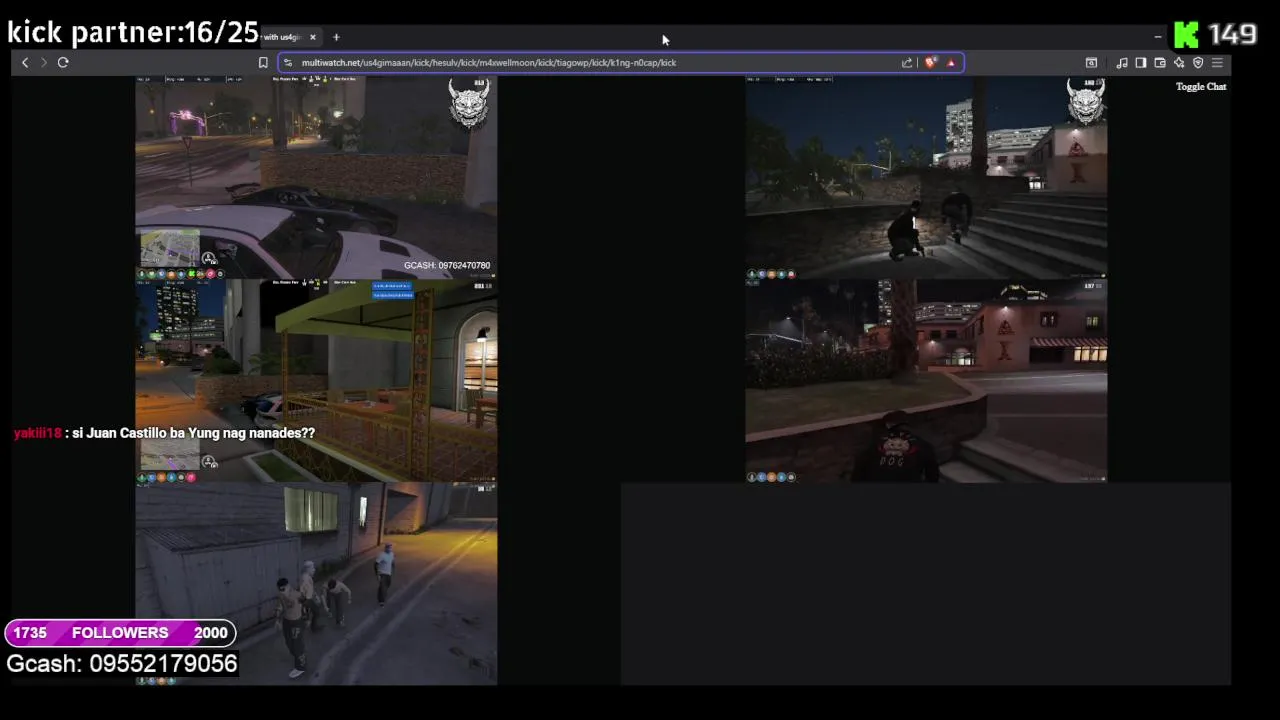
Task: Click the yakiii18 chat username
Action: coord(38,433)
